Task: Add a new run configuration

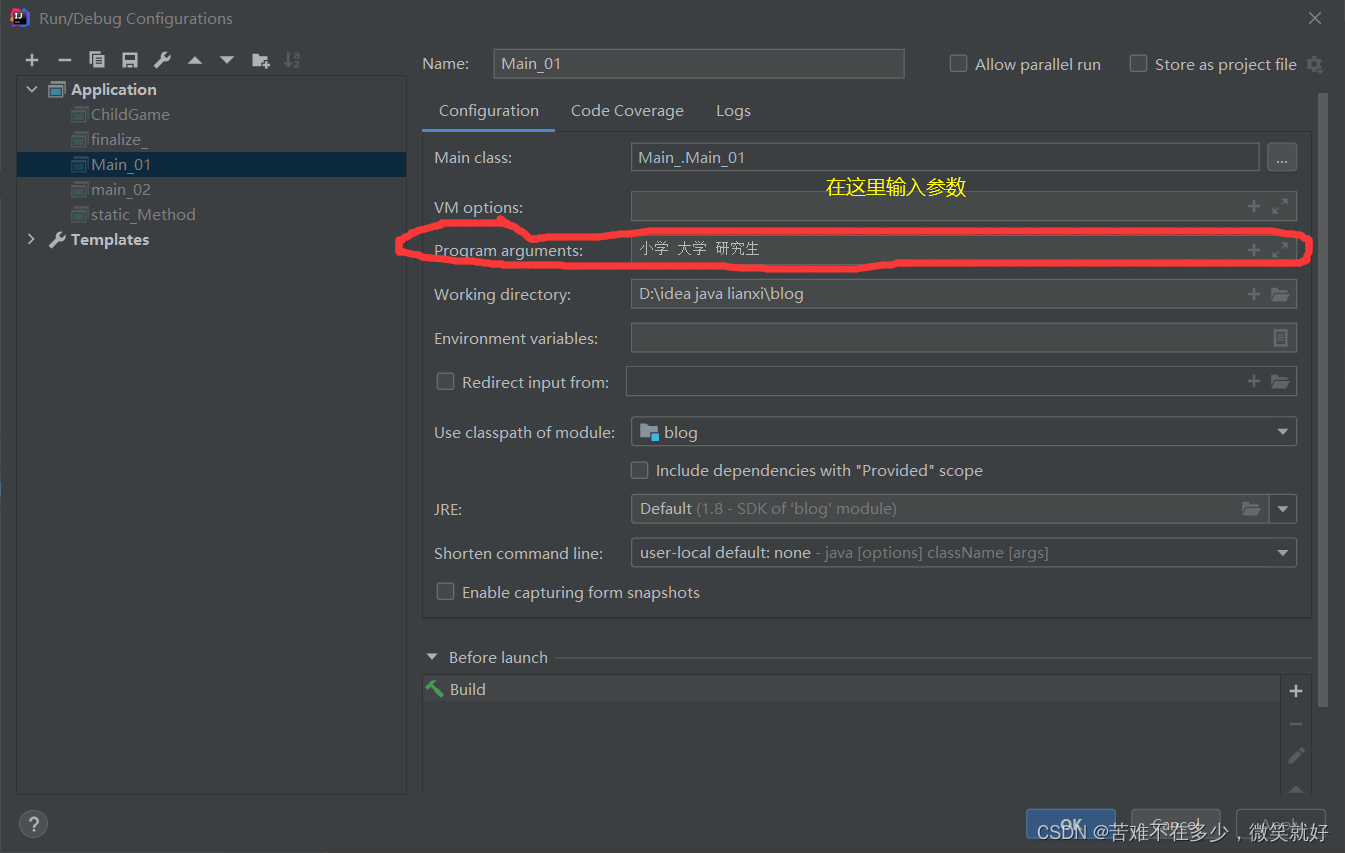Action: (31, 59)
